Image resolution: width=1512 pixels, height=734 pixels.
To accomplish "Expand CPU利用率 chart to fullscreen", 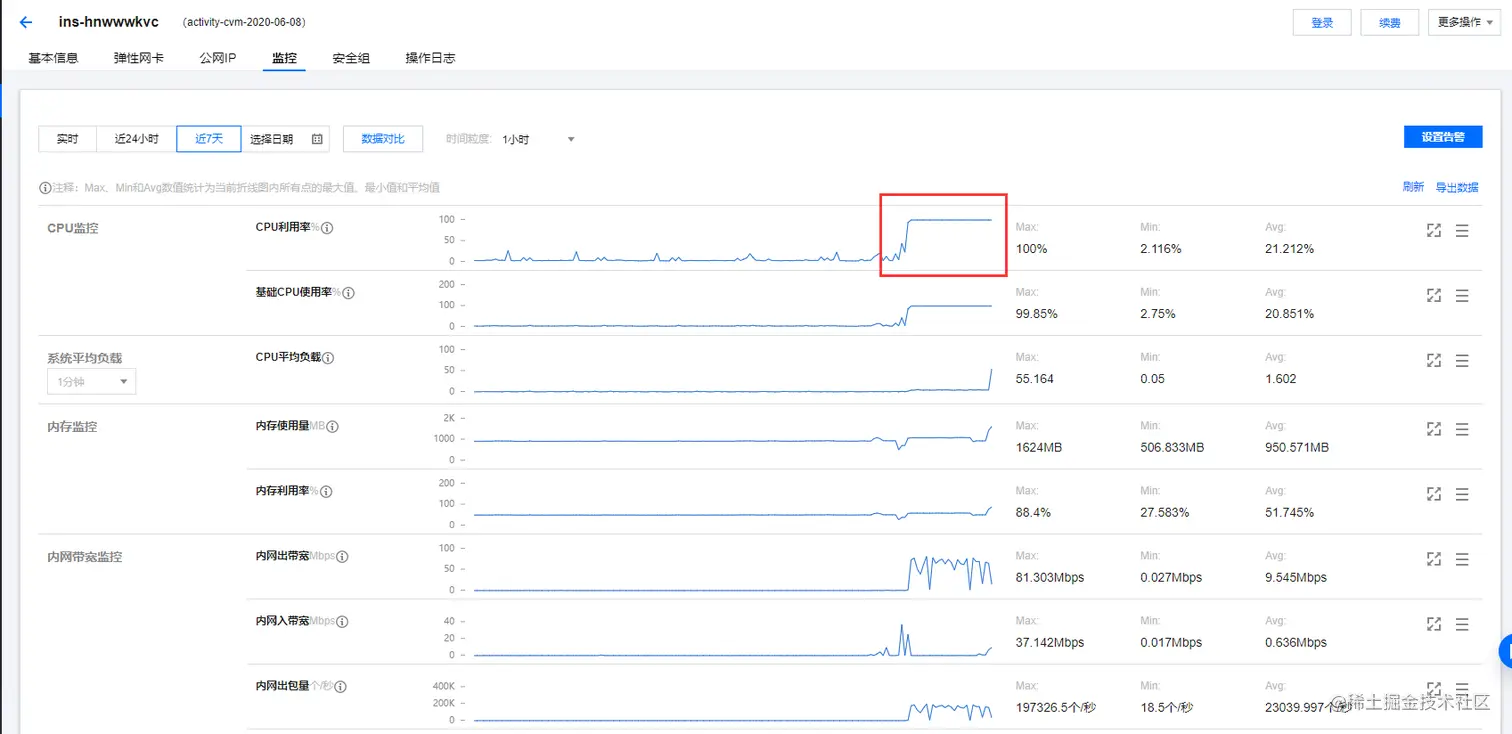I will click(1433, 230).
